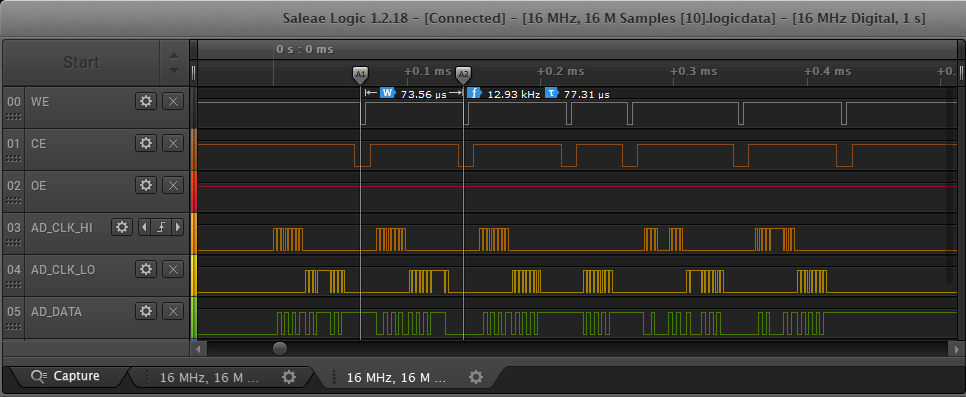Screen dimensions: 966x397
Task: Open capture options with down arrow
Action: 174,70
